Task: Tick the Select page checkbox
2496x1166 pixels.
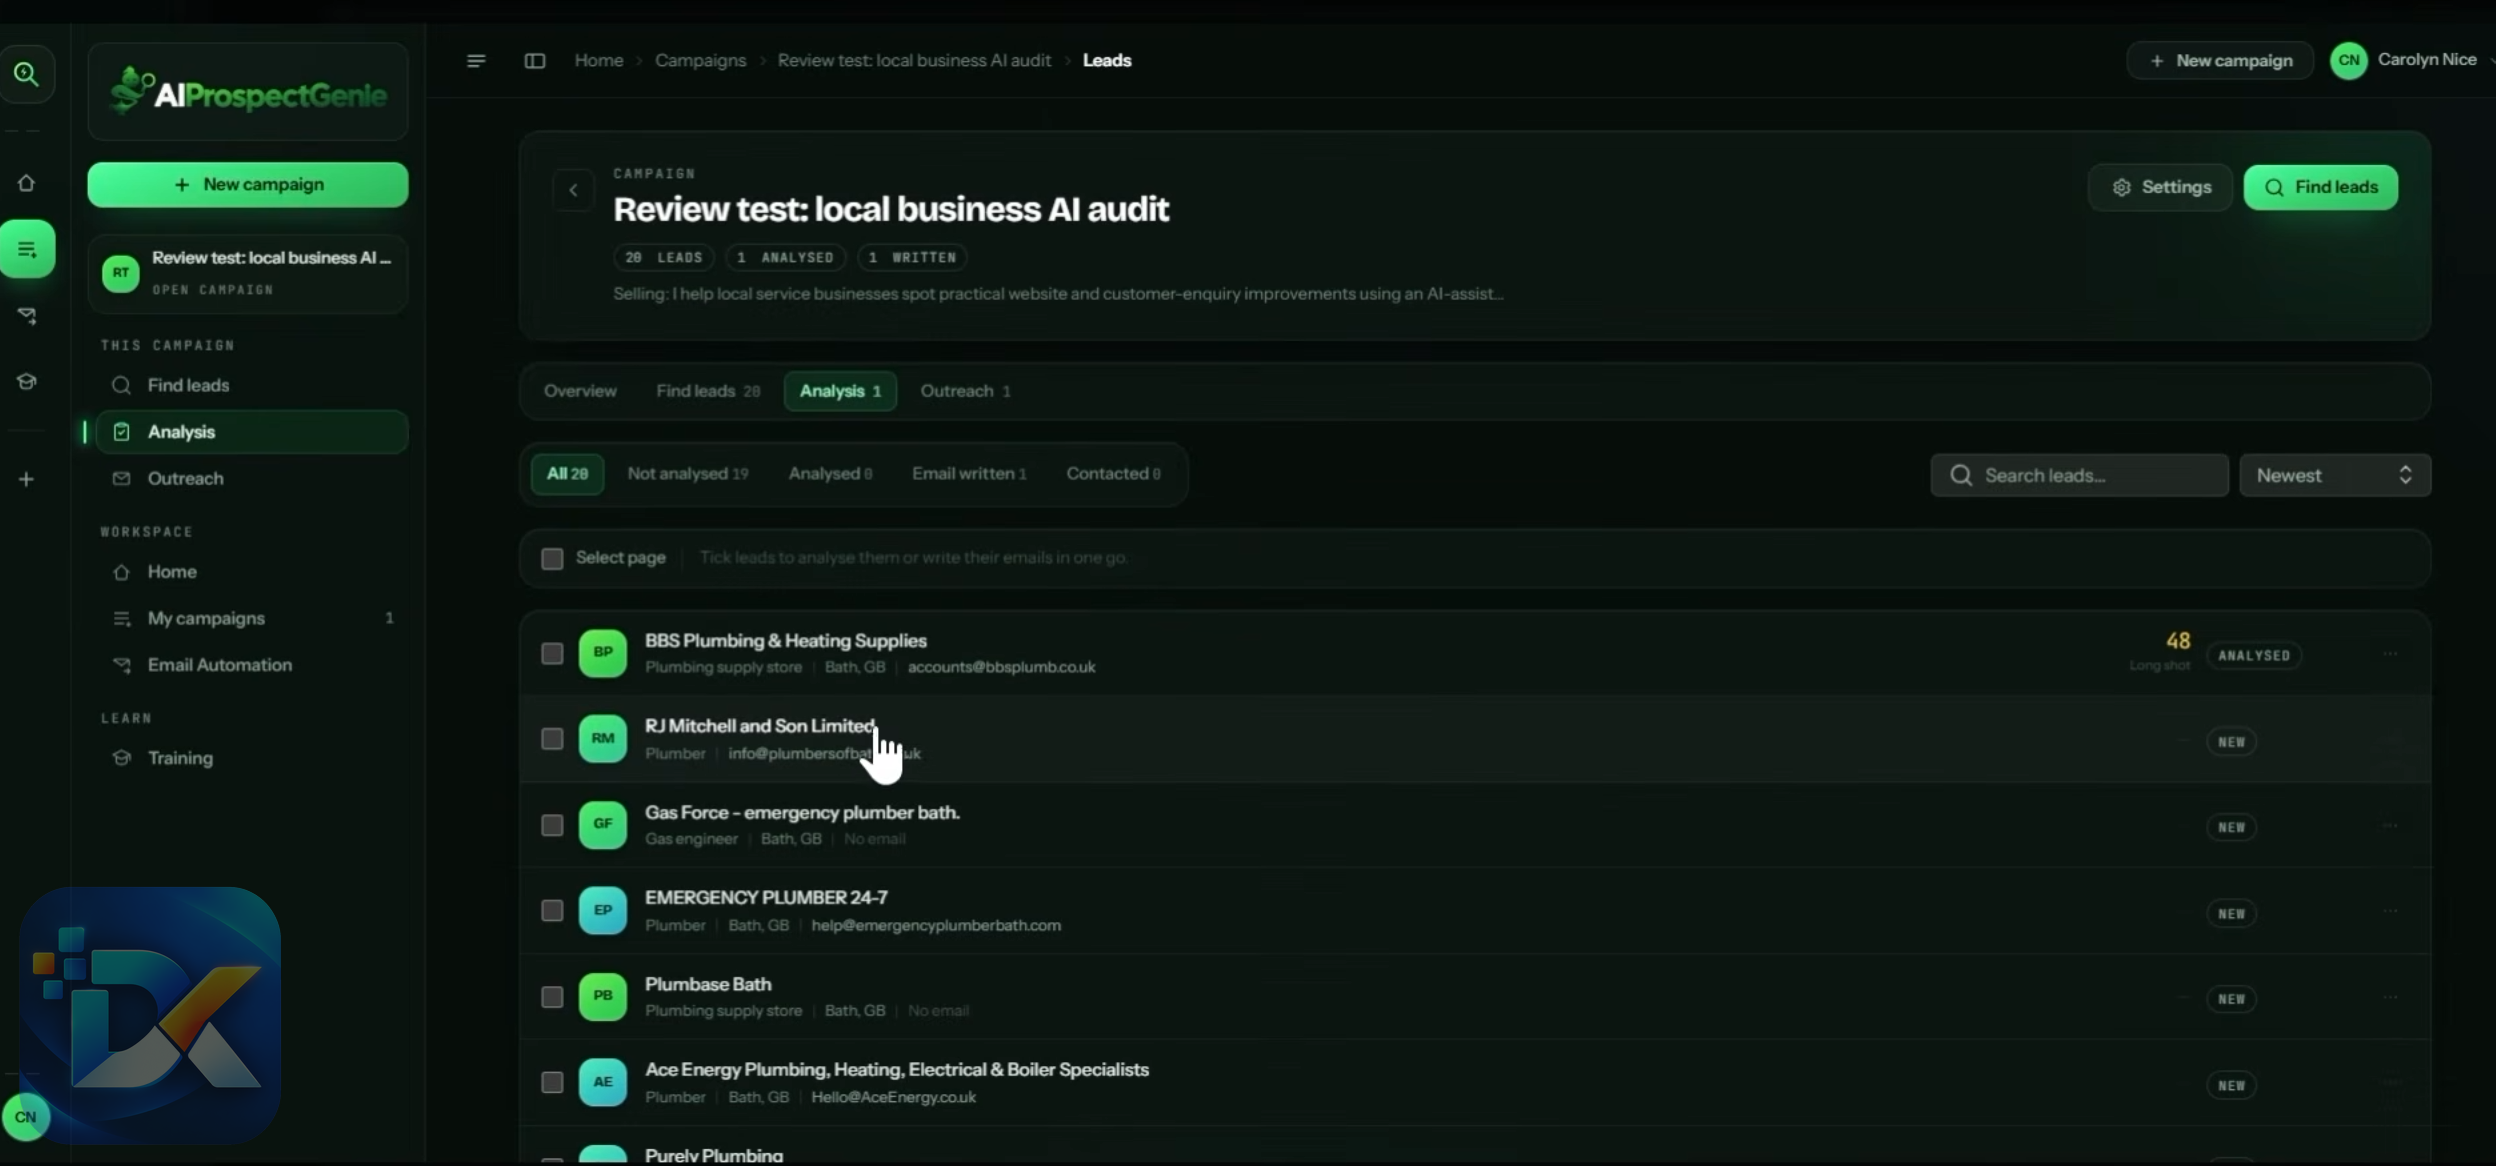Action: click(x=552, y=558)
